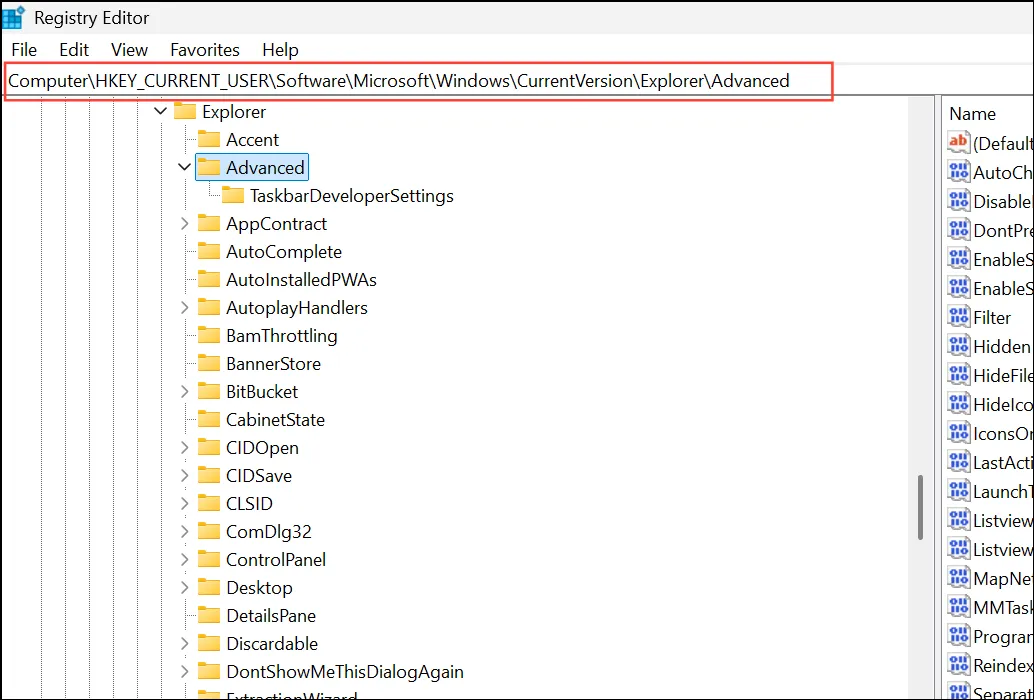Select the (Default) value name
Screen dimensions: 1034x700
[1003, 143]
